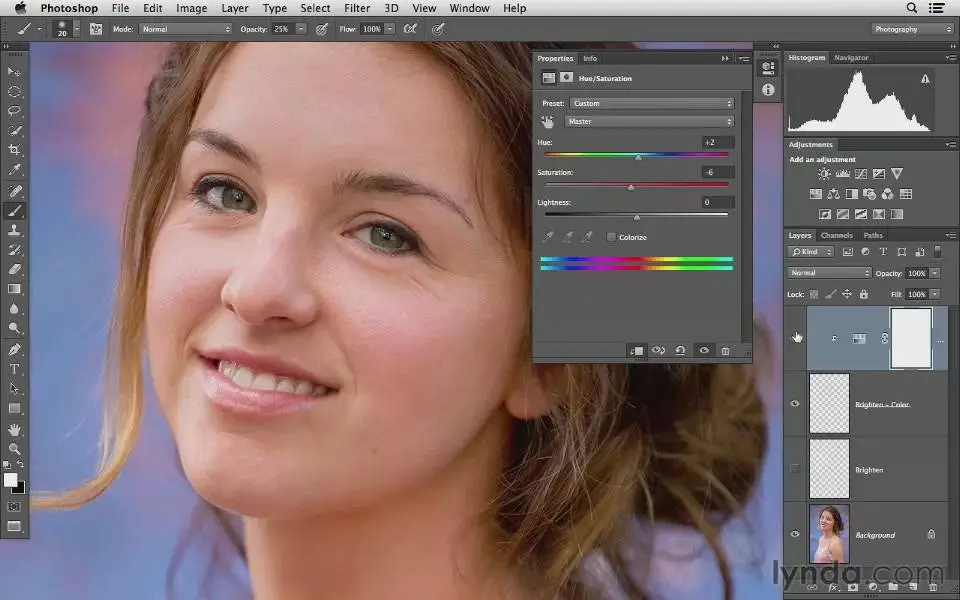
Task: Pick the Clone Stamp tool
Action: click(14, 230)
